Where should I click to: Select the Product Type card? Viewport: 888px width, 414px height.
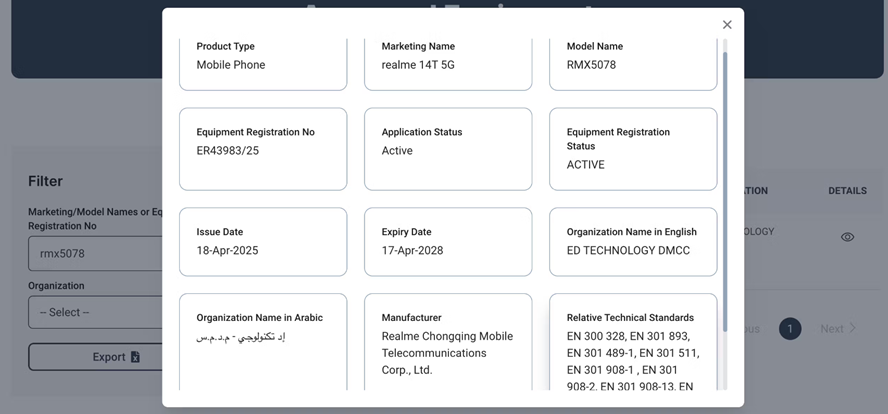(263, 62)
